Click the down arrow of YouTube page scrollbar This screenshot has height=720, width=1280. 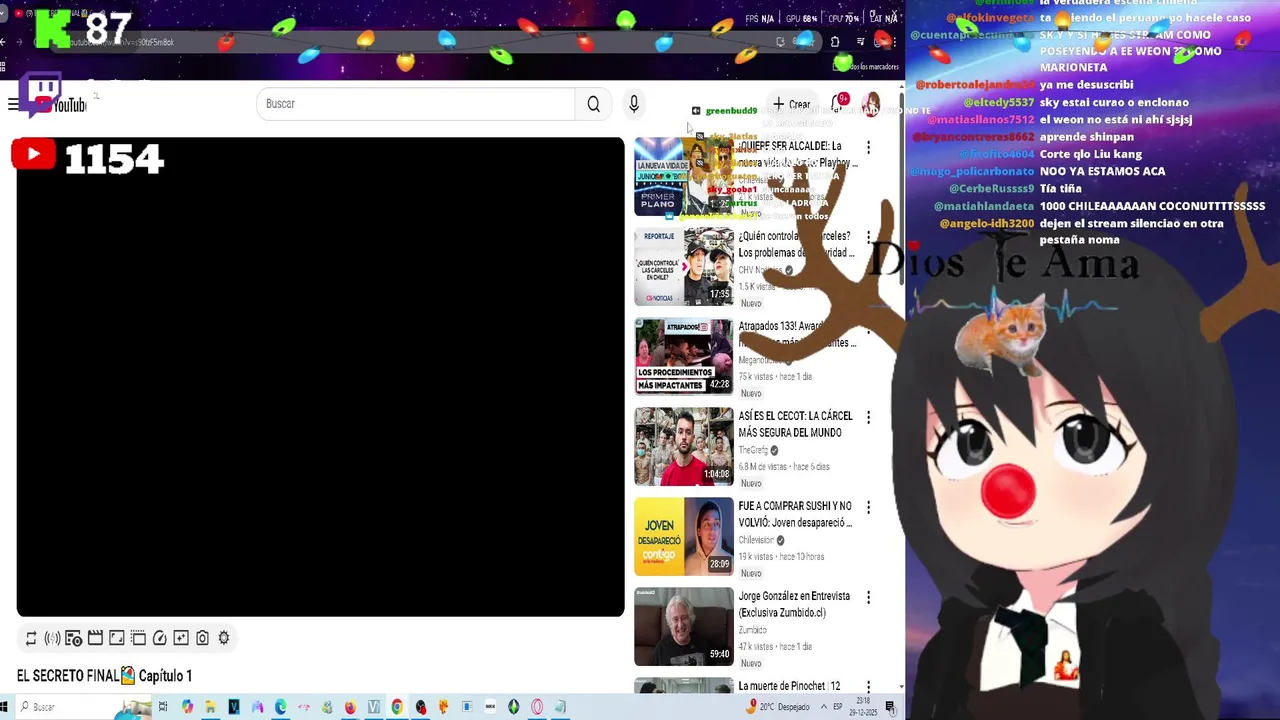click(901, 688)
